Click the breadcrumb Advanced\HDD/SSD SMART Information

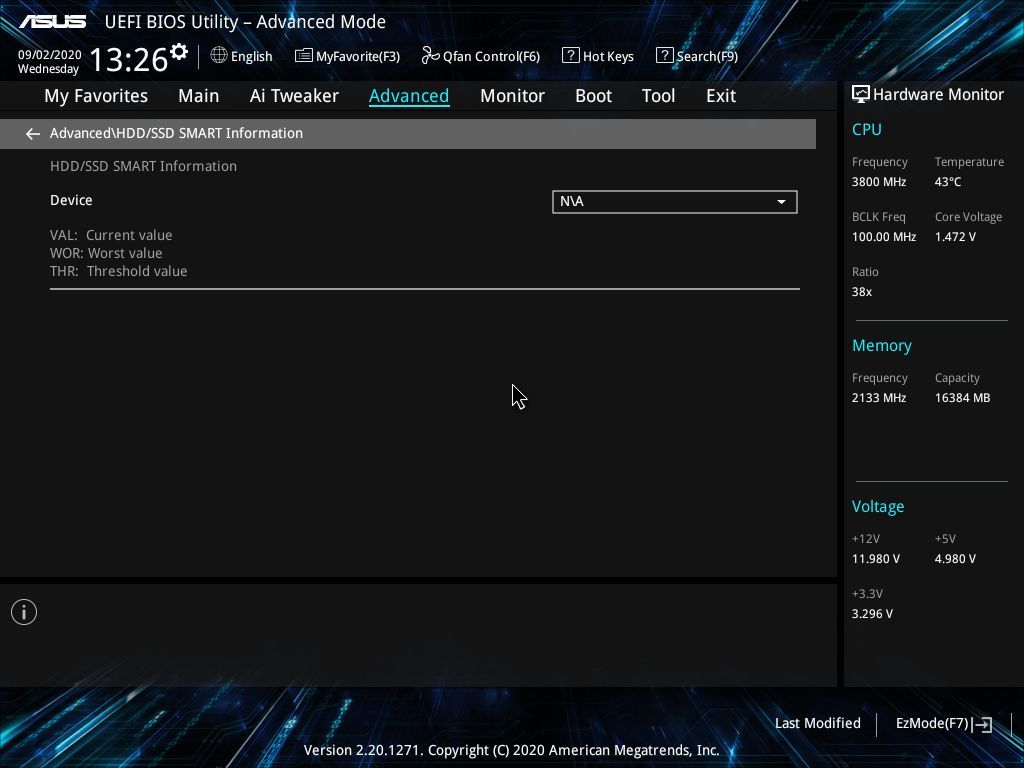click(x=176, y=133)
